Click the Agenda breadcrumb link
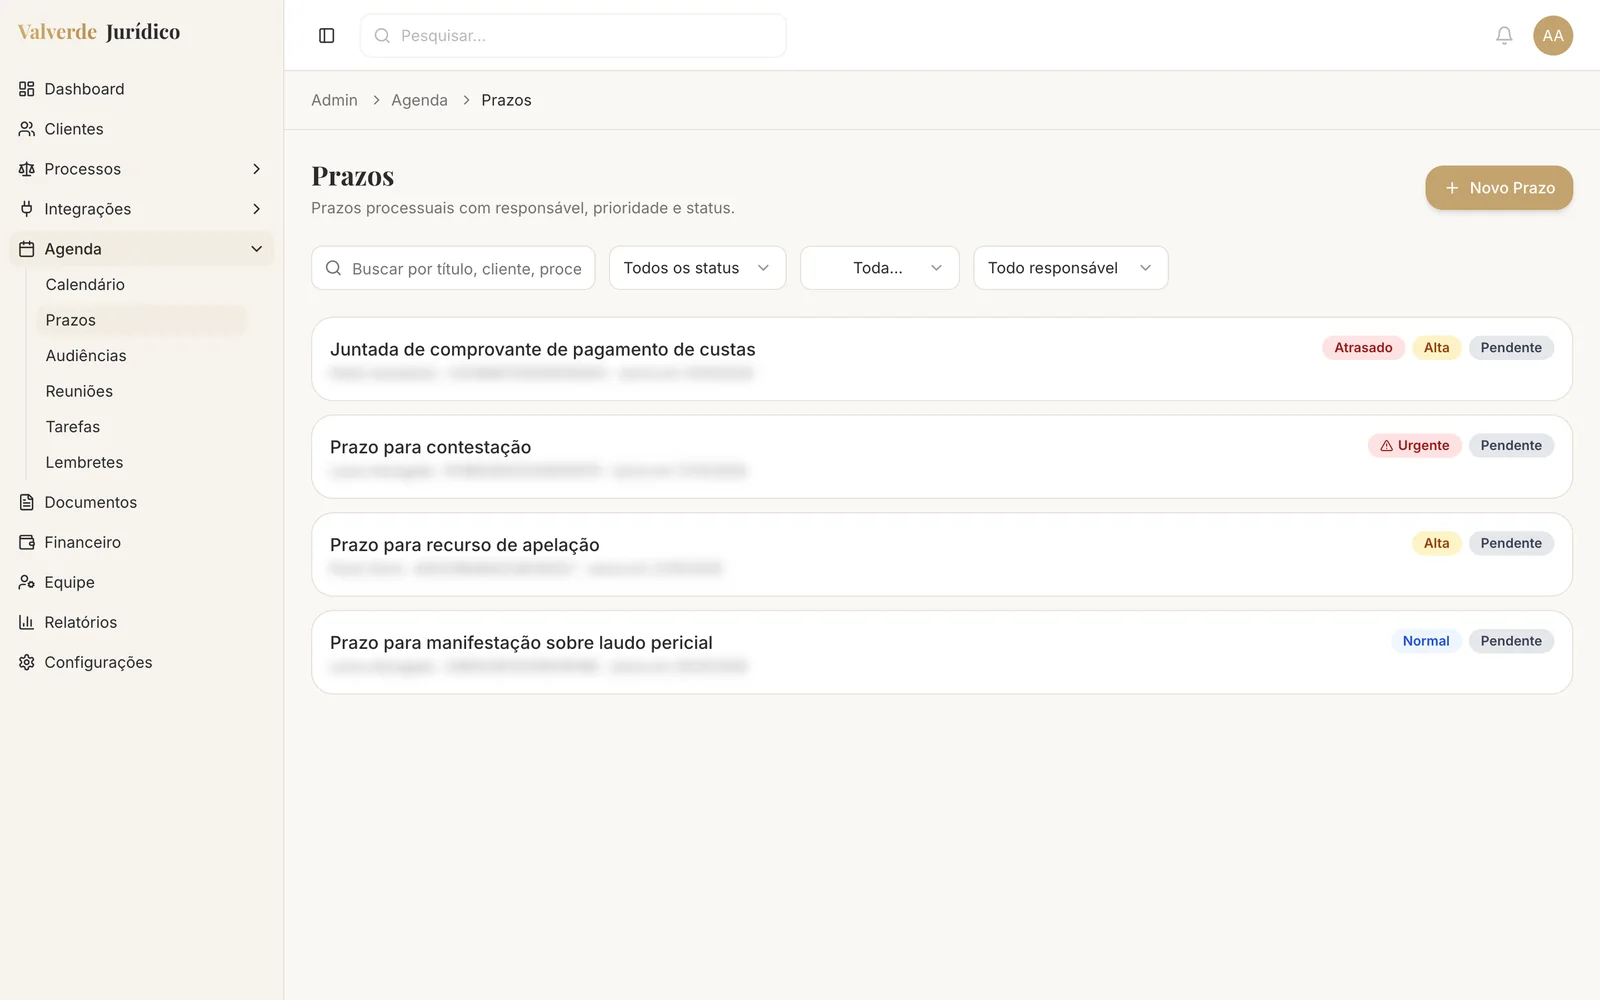Viewport: 1600px width, 1000px height. pyautogui.click(x=419, y=100)
